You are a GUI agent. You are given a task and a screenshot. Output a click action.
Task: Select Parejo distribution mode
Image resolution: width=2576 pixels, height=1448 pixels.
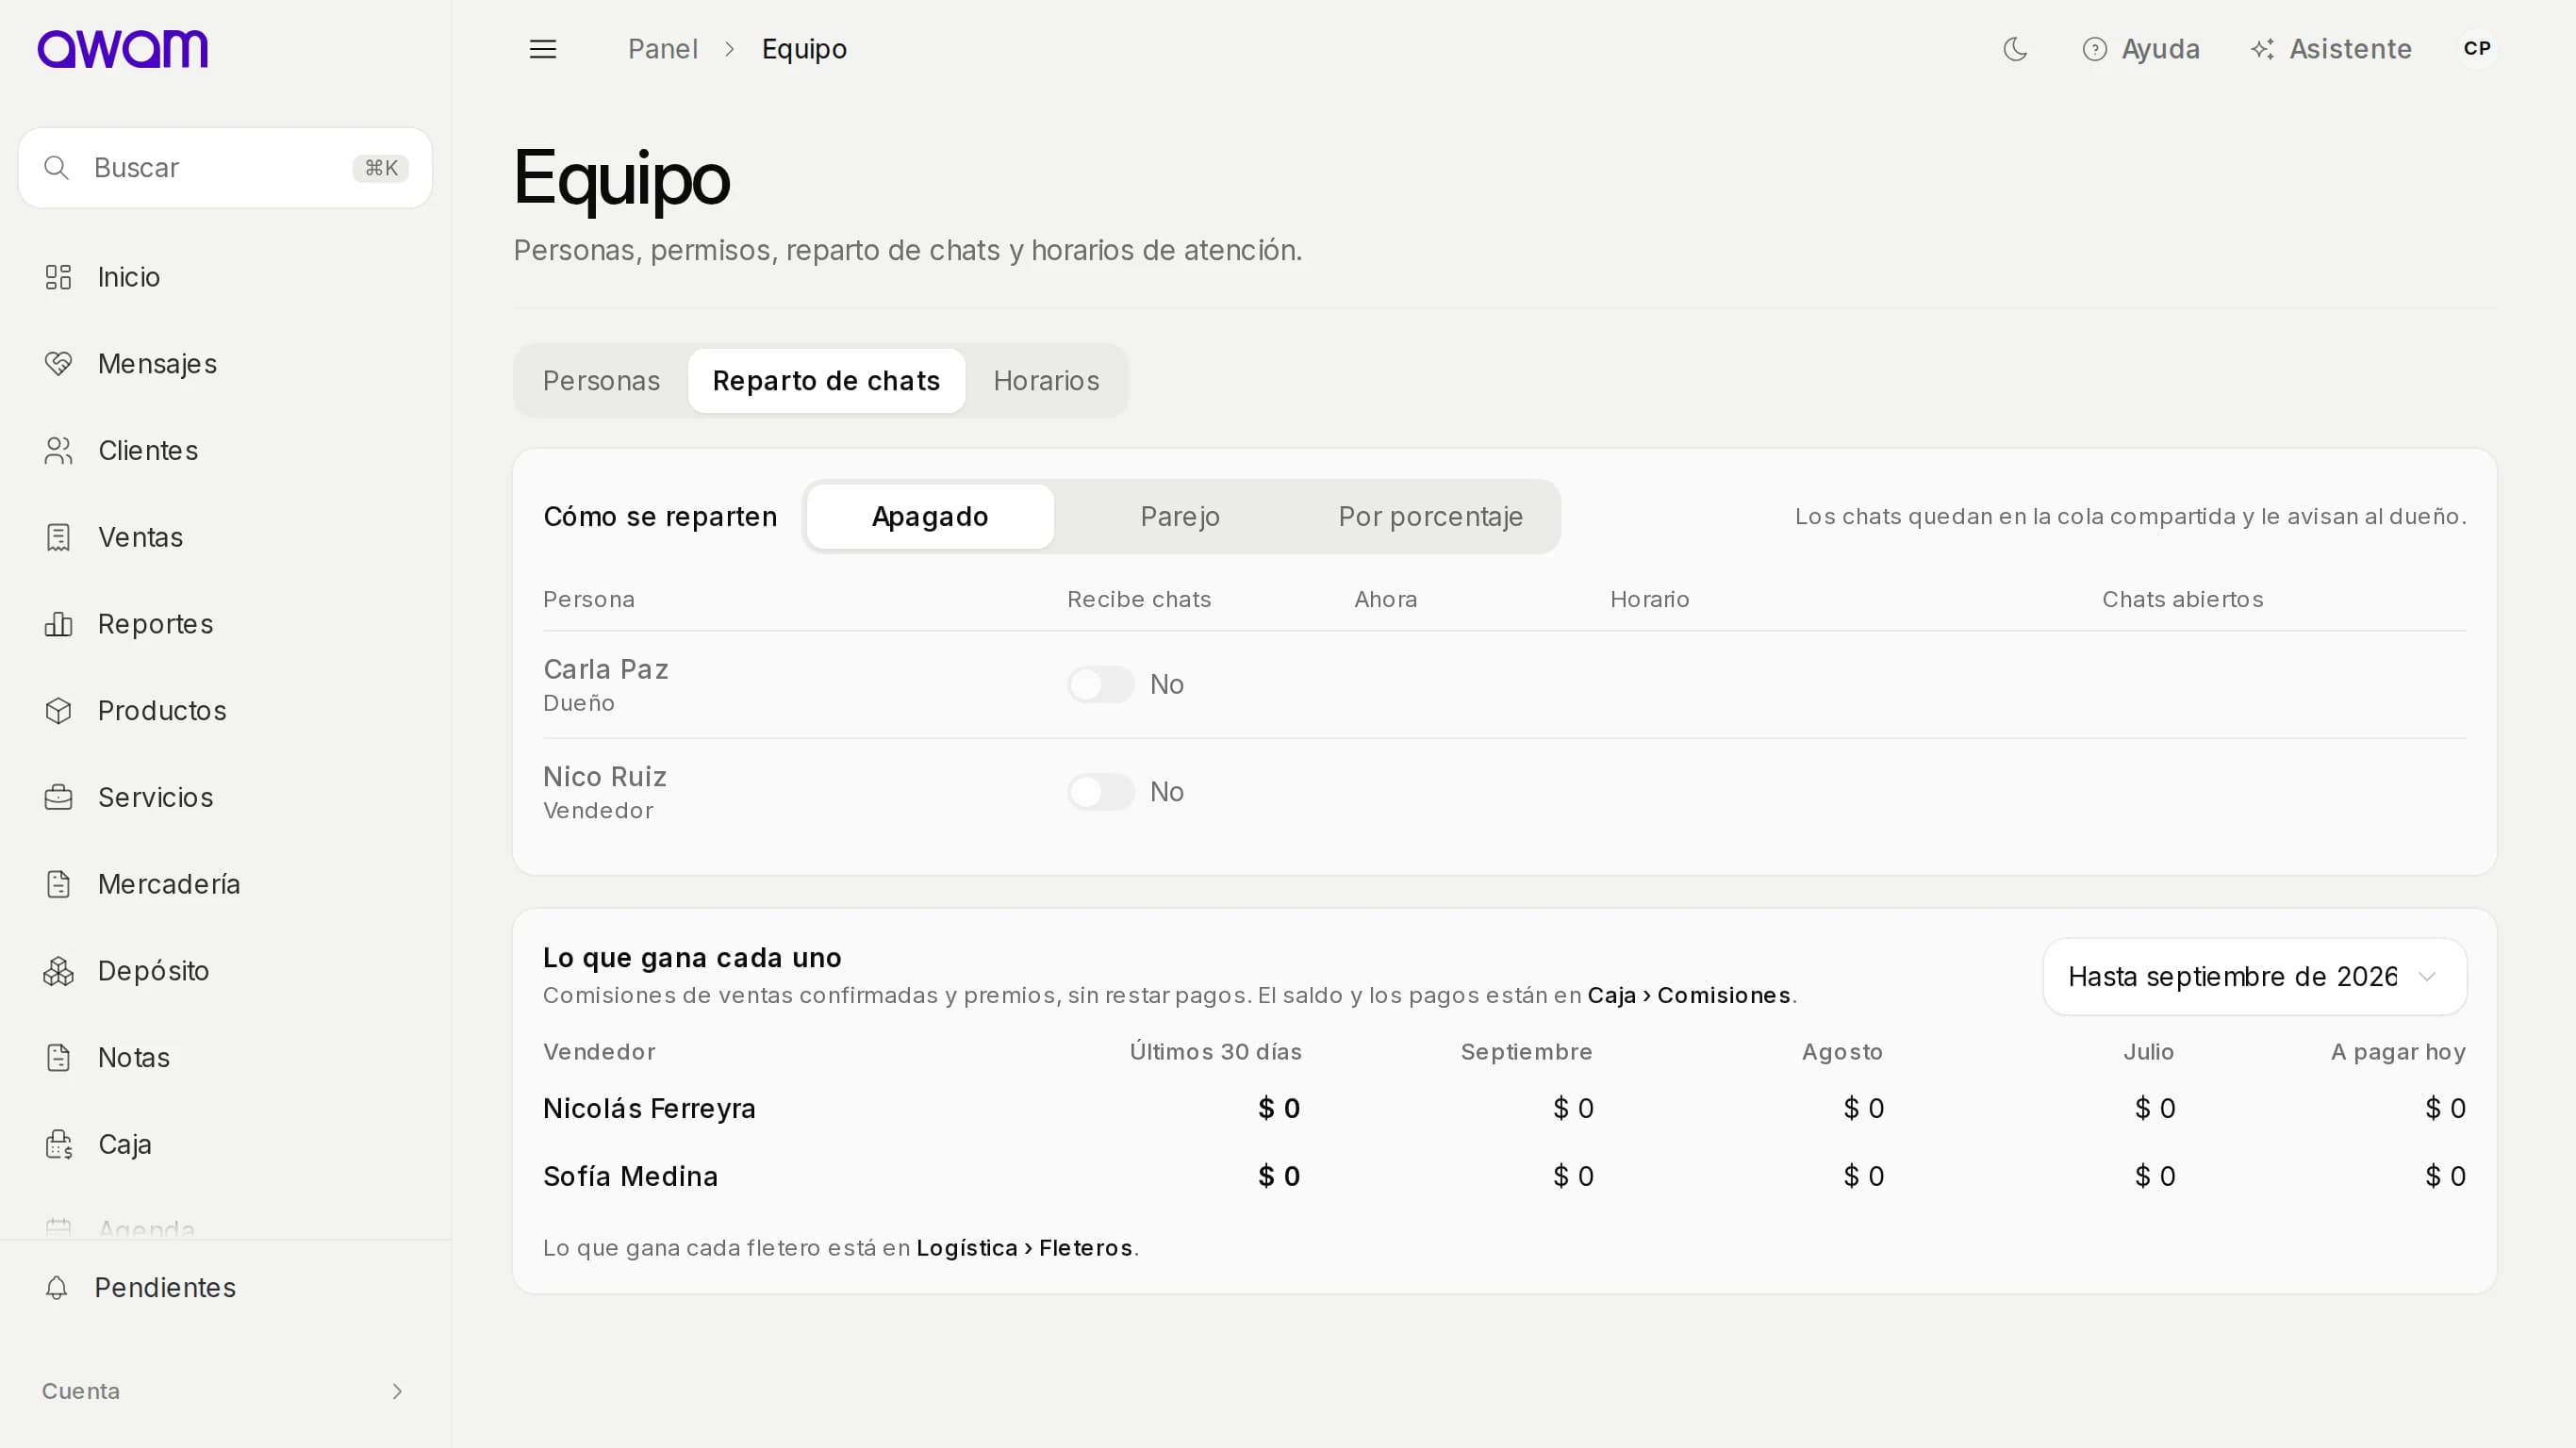[x=1180, y=517]
